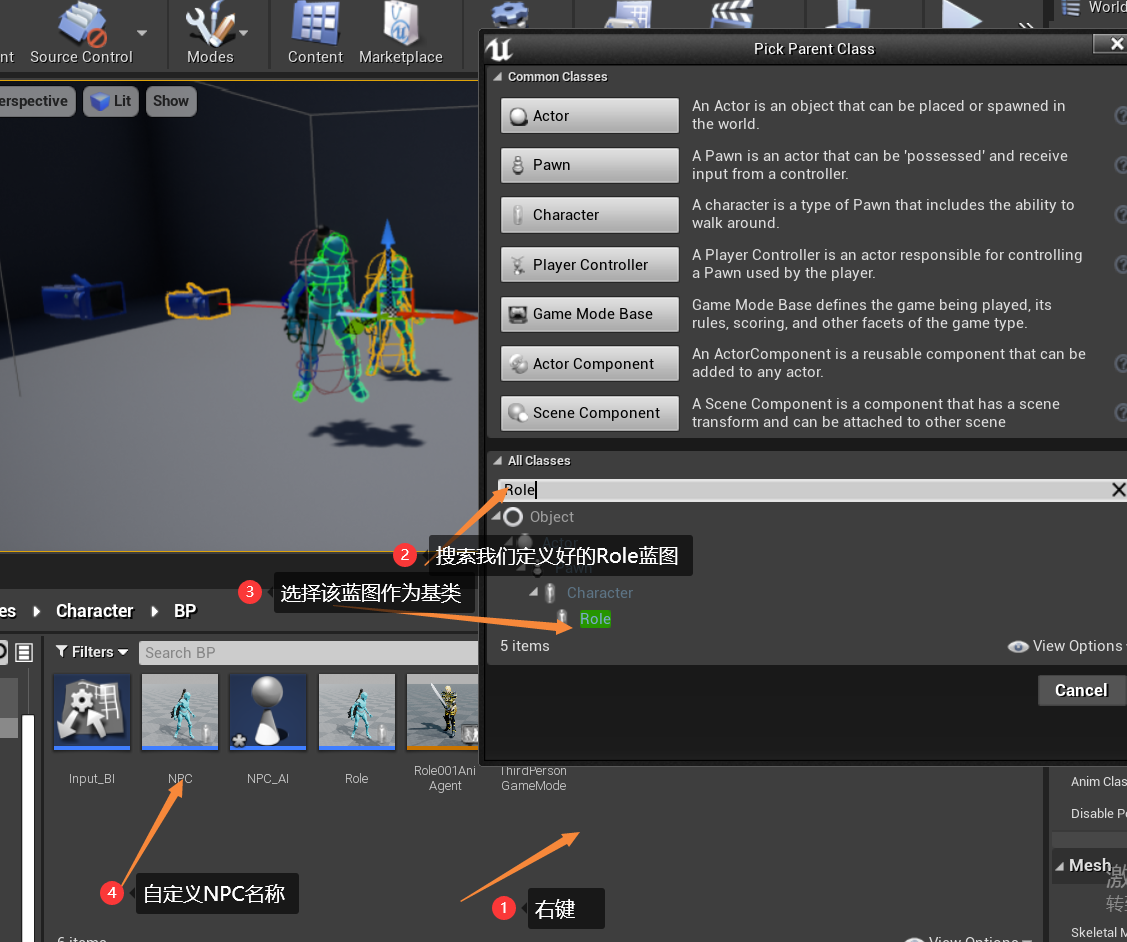Click the class search field containing Role
This screenshot has height=942, width=1127.
click(x=803, y=490)
